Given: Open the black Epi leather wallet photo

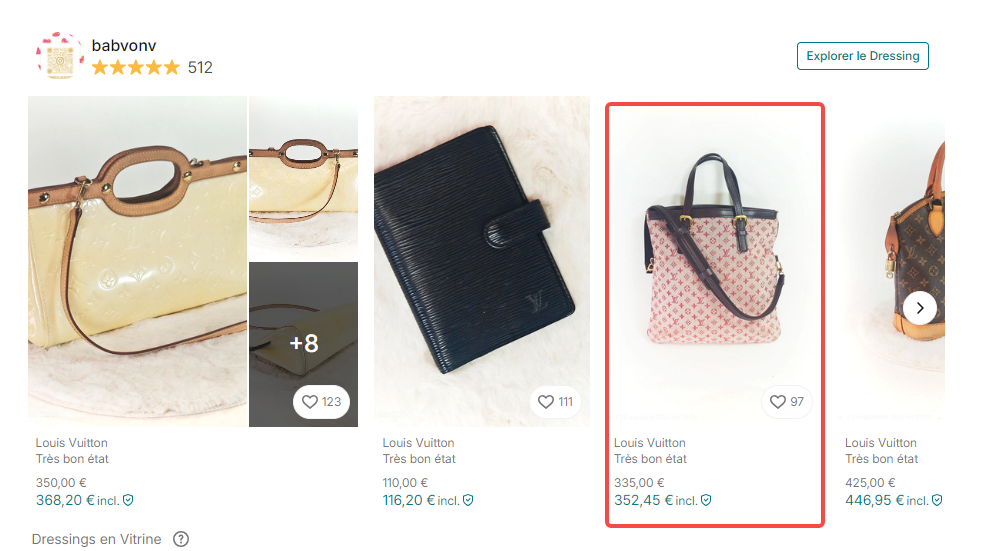Looking at the screenshot, I should pos(481,261).
